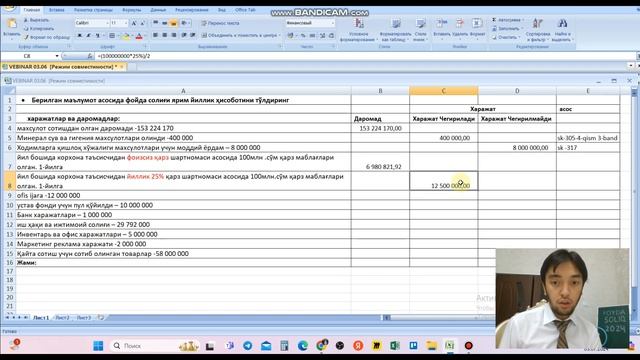The width and height of the screenshot is (640, 360).
Task: Open Telegram from the taskbar
Action: [x=247, y=346]
